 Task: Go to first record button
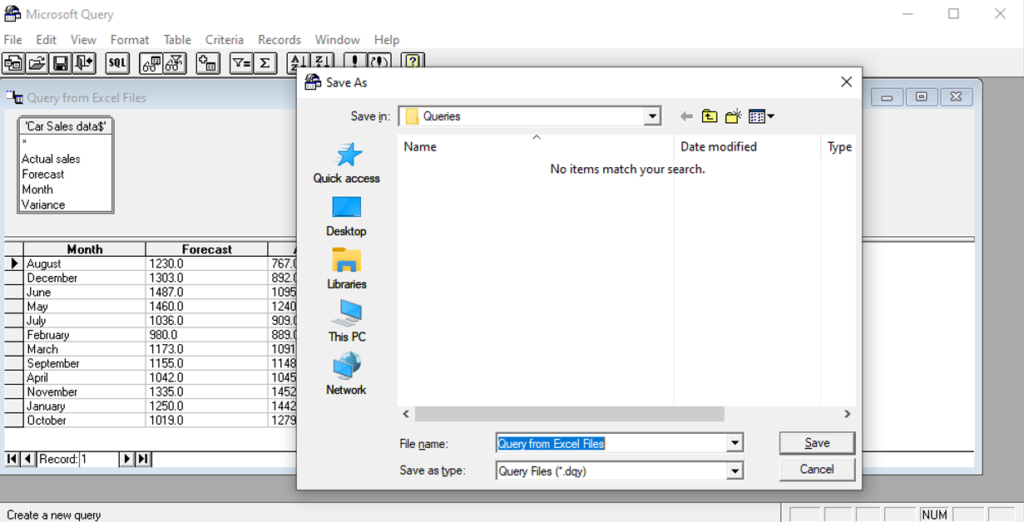coord(12,459)
